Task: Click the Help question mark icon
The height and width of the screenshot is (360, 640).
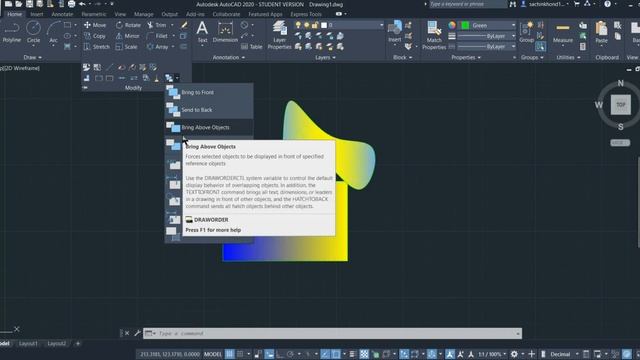Action: [x=608, y=4]
